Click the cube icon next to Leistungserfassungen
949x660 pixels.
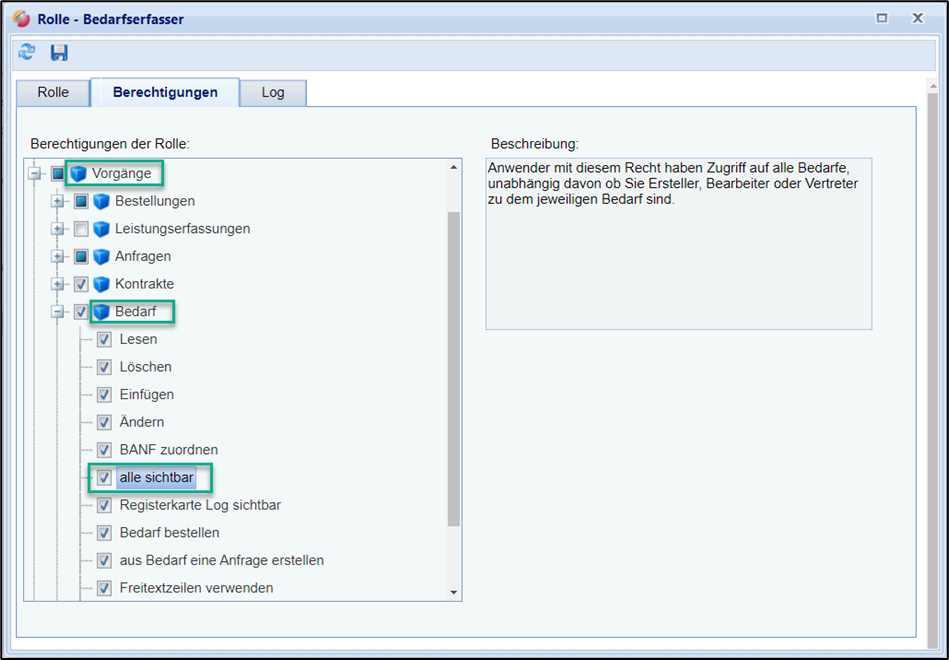tap(102, 229)
